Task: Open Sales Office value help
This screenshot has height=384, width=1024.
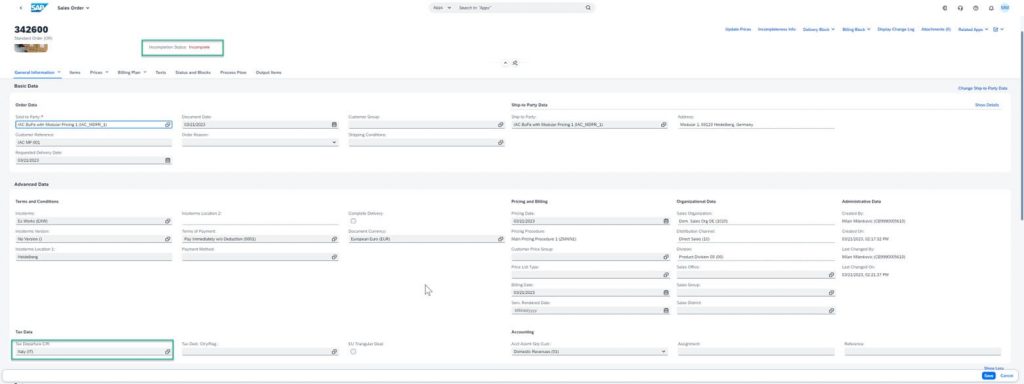Action: click(x=831, y=275)
